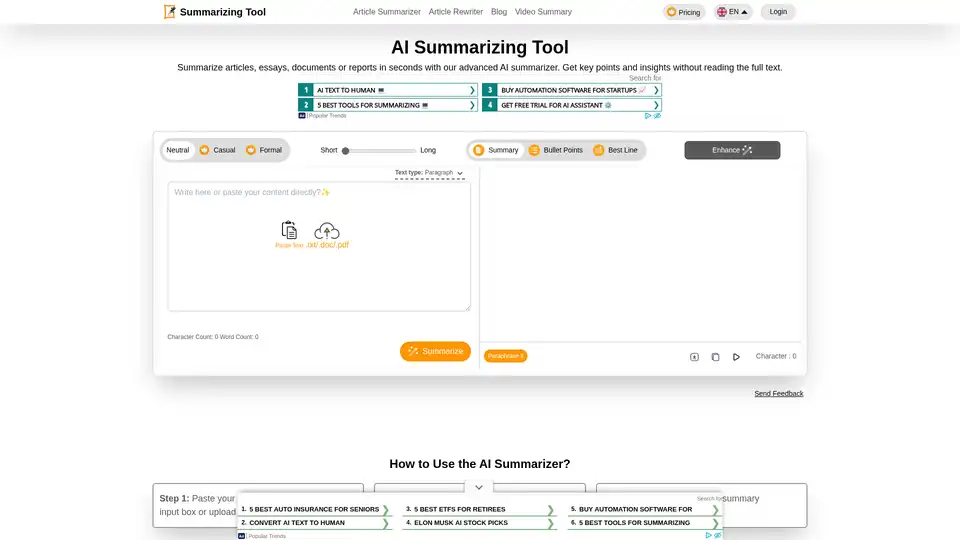Open the Text type Paragraph dropdown
The width and height of the screenshot is (960, 540).
430,173
